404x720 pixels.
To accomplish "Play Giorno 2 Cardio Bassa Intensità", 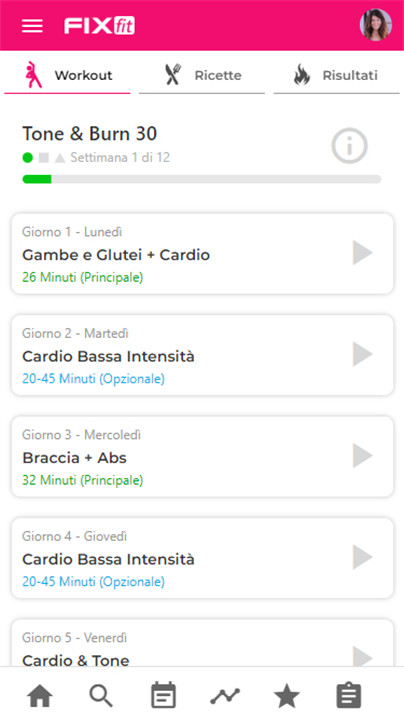I will pyautogui.click(x=363, y=354).
